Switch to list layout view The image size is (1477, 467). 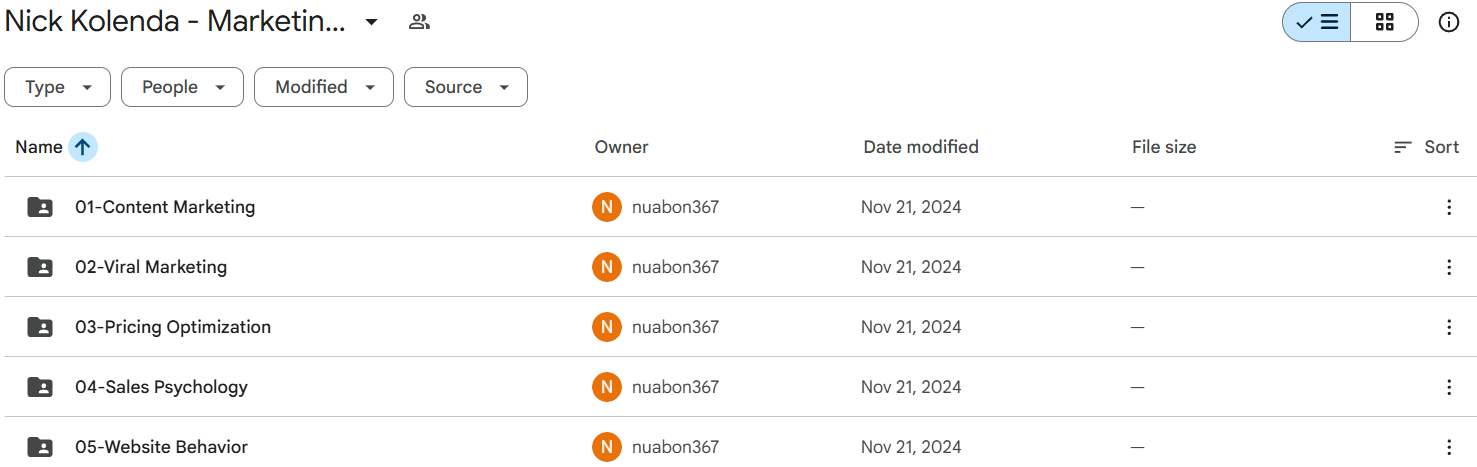tap(1317, 22)
